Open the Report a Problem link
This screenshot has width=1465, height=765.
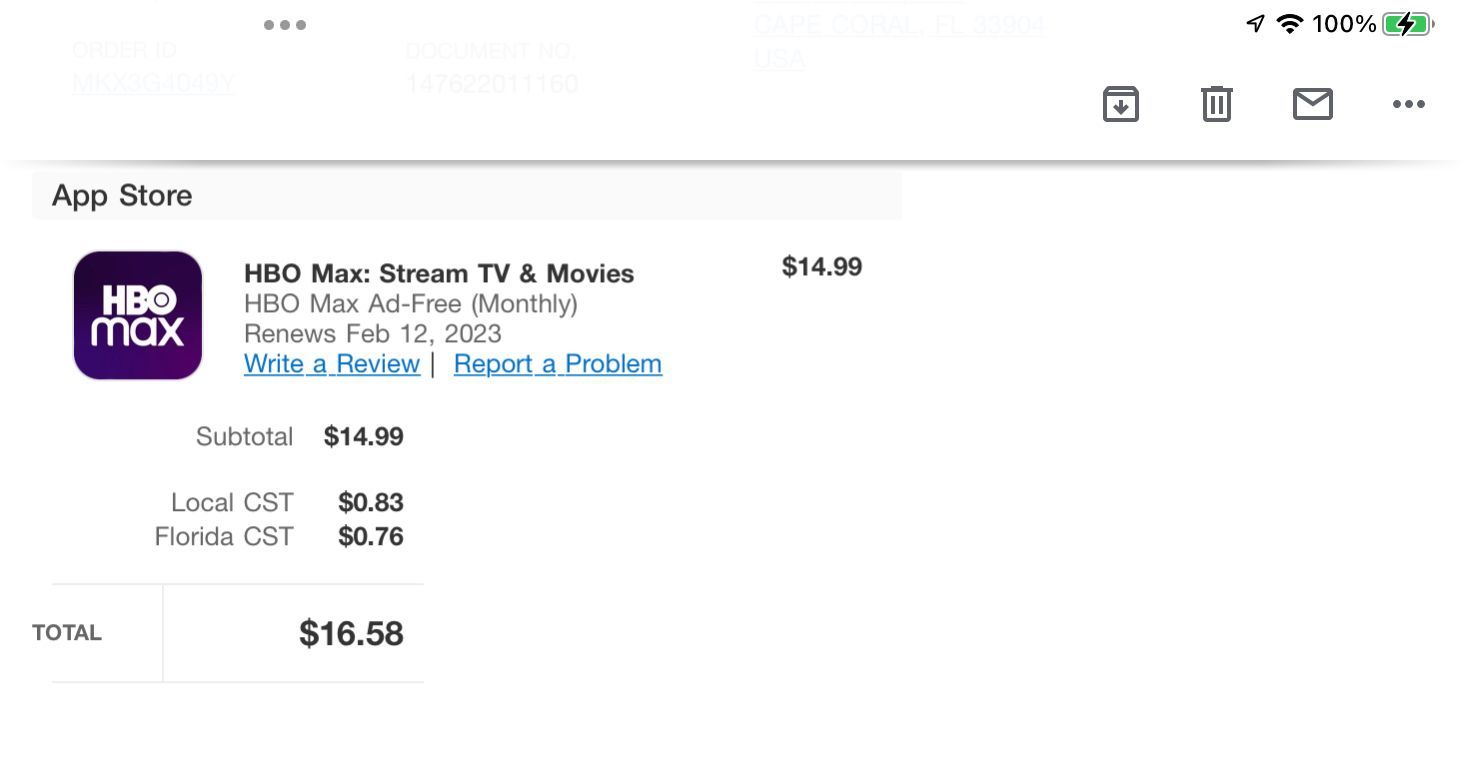point(558,364)
